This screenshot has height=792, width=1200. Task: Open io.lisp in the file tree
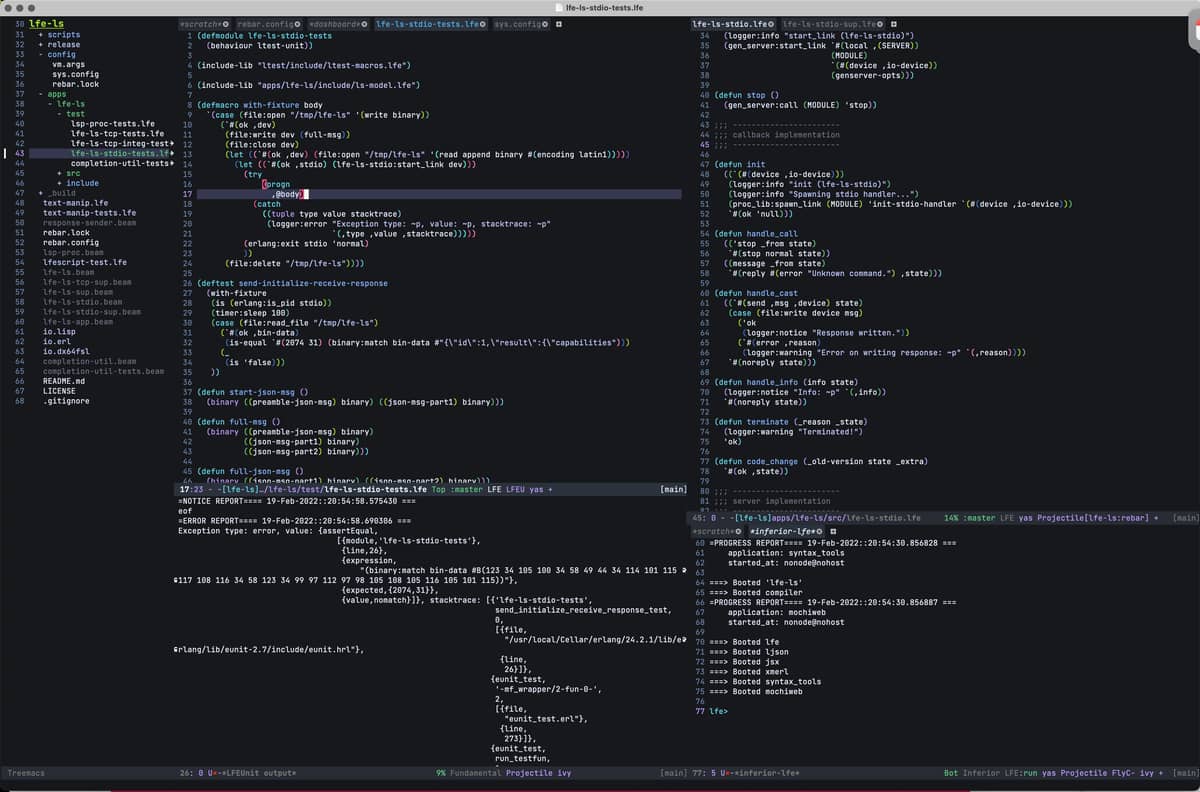(x=59, y=331)
